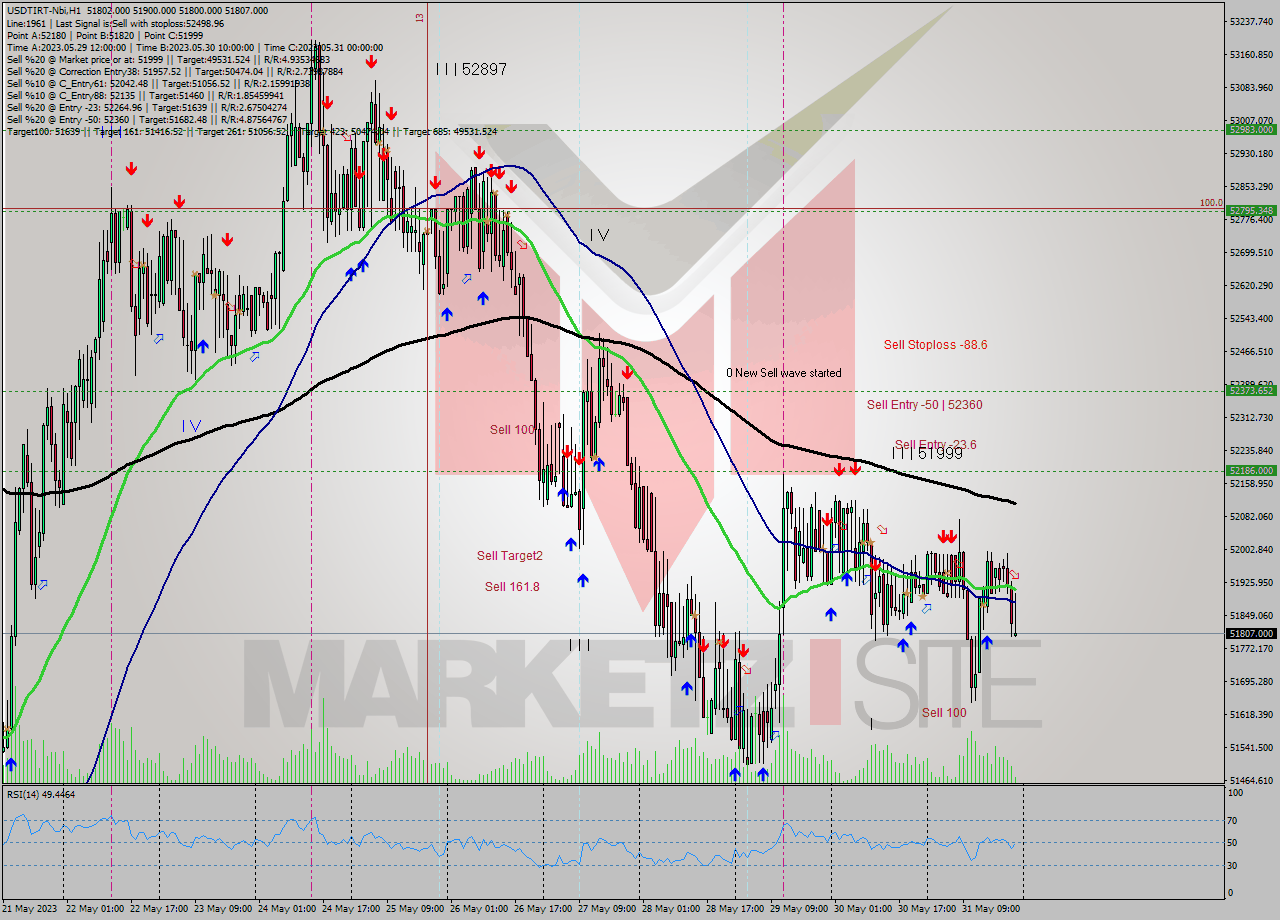Viewport: 1280px width, 920px height.
Task: Click '0 New Sell wave started' annotation
Action: [784, 373]
